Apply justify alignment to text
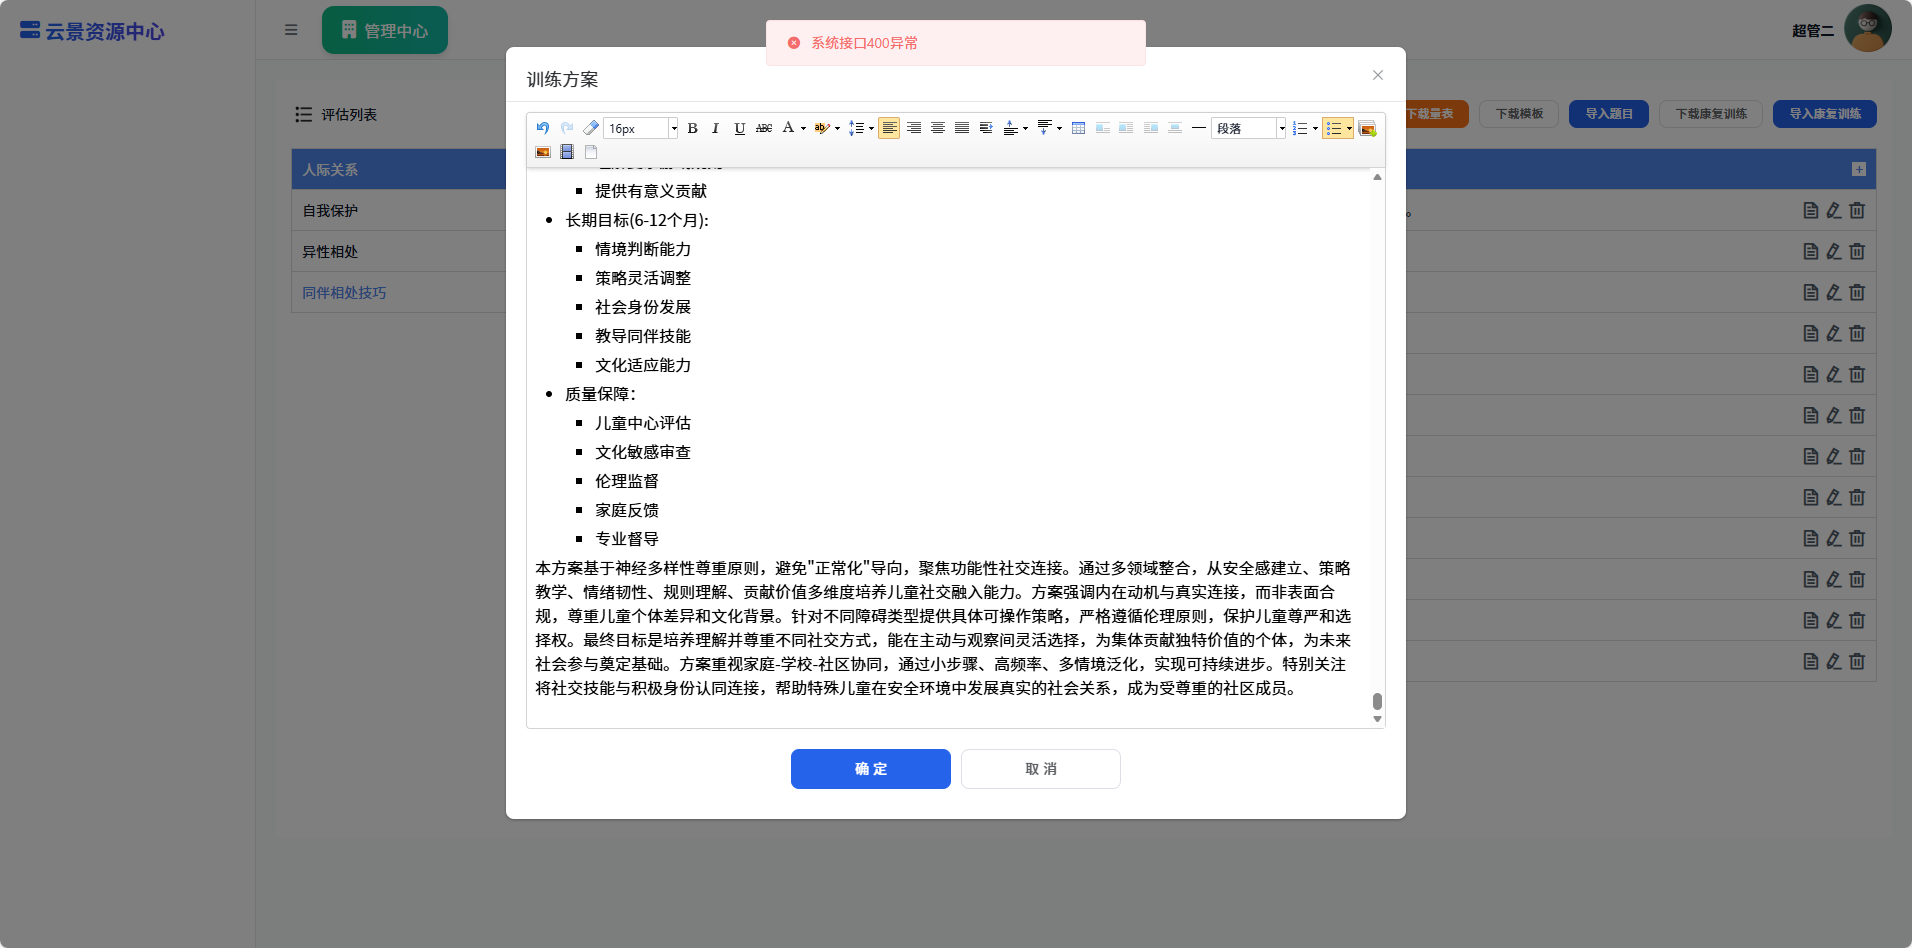The width and height of the screenshot is (1912, 948). [962, 128]
